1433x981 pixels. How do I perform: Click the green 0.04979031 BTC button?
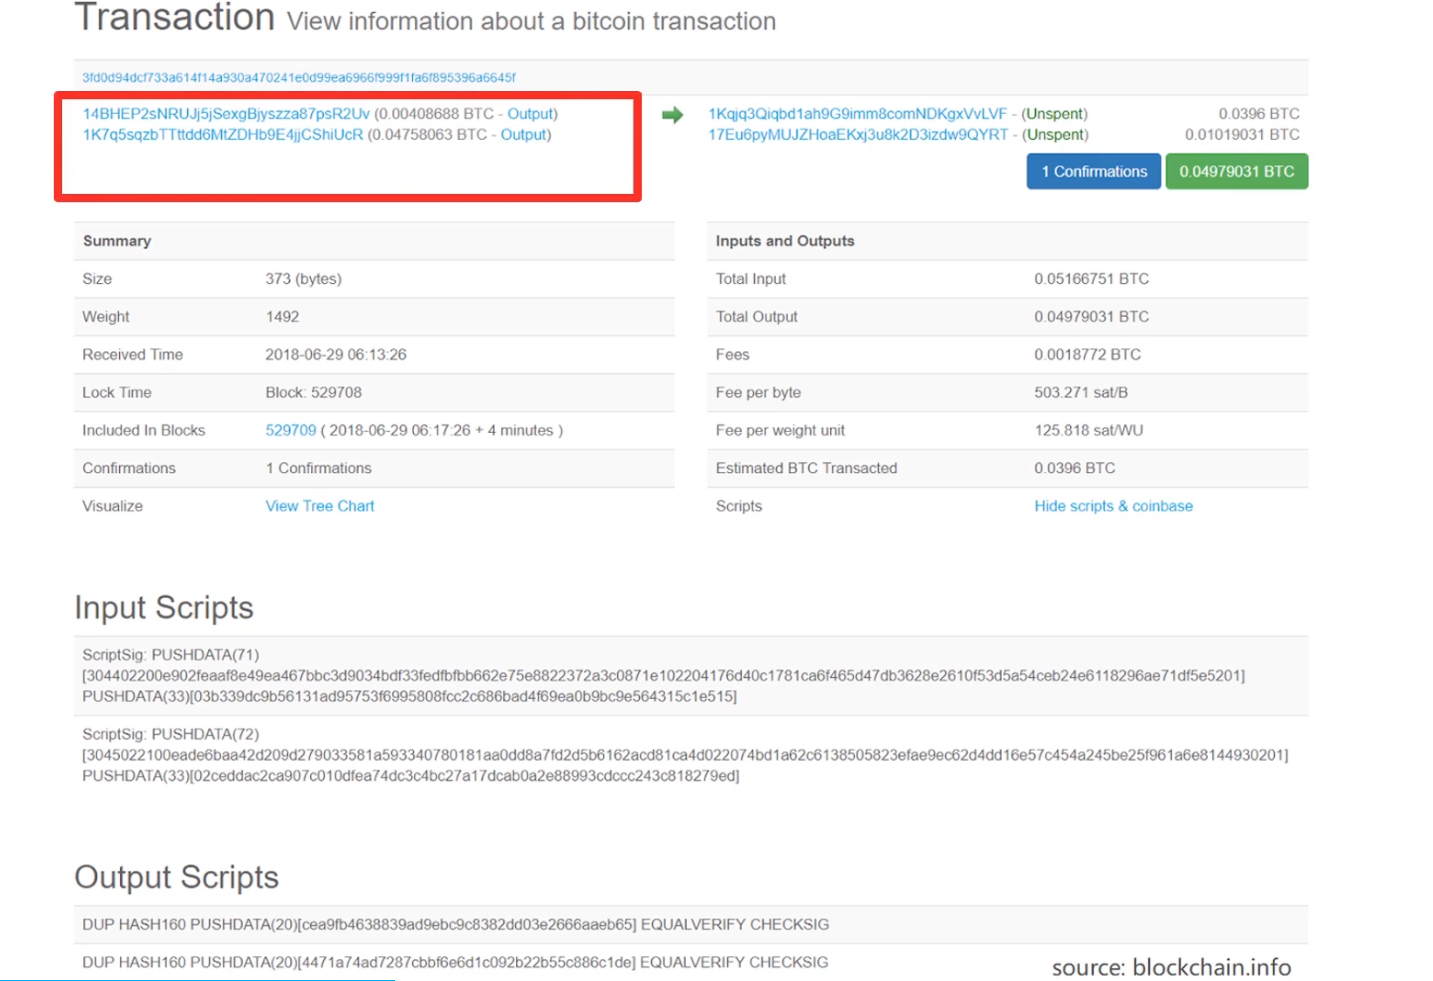pos(1237,171)
